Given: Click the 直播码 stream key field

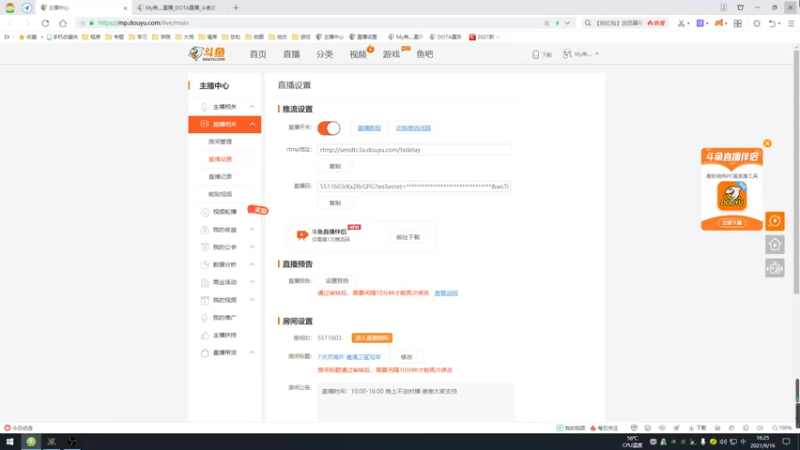Looking at the screenshot, I should point(414,186).
